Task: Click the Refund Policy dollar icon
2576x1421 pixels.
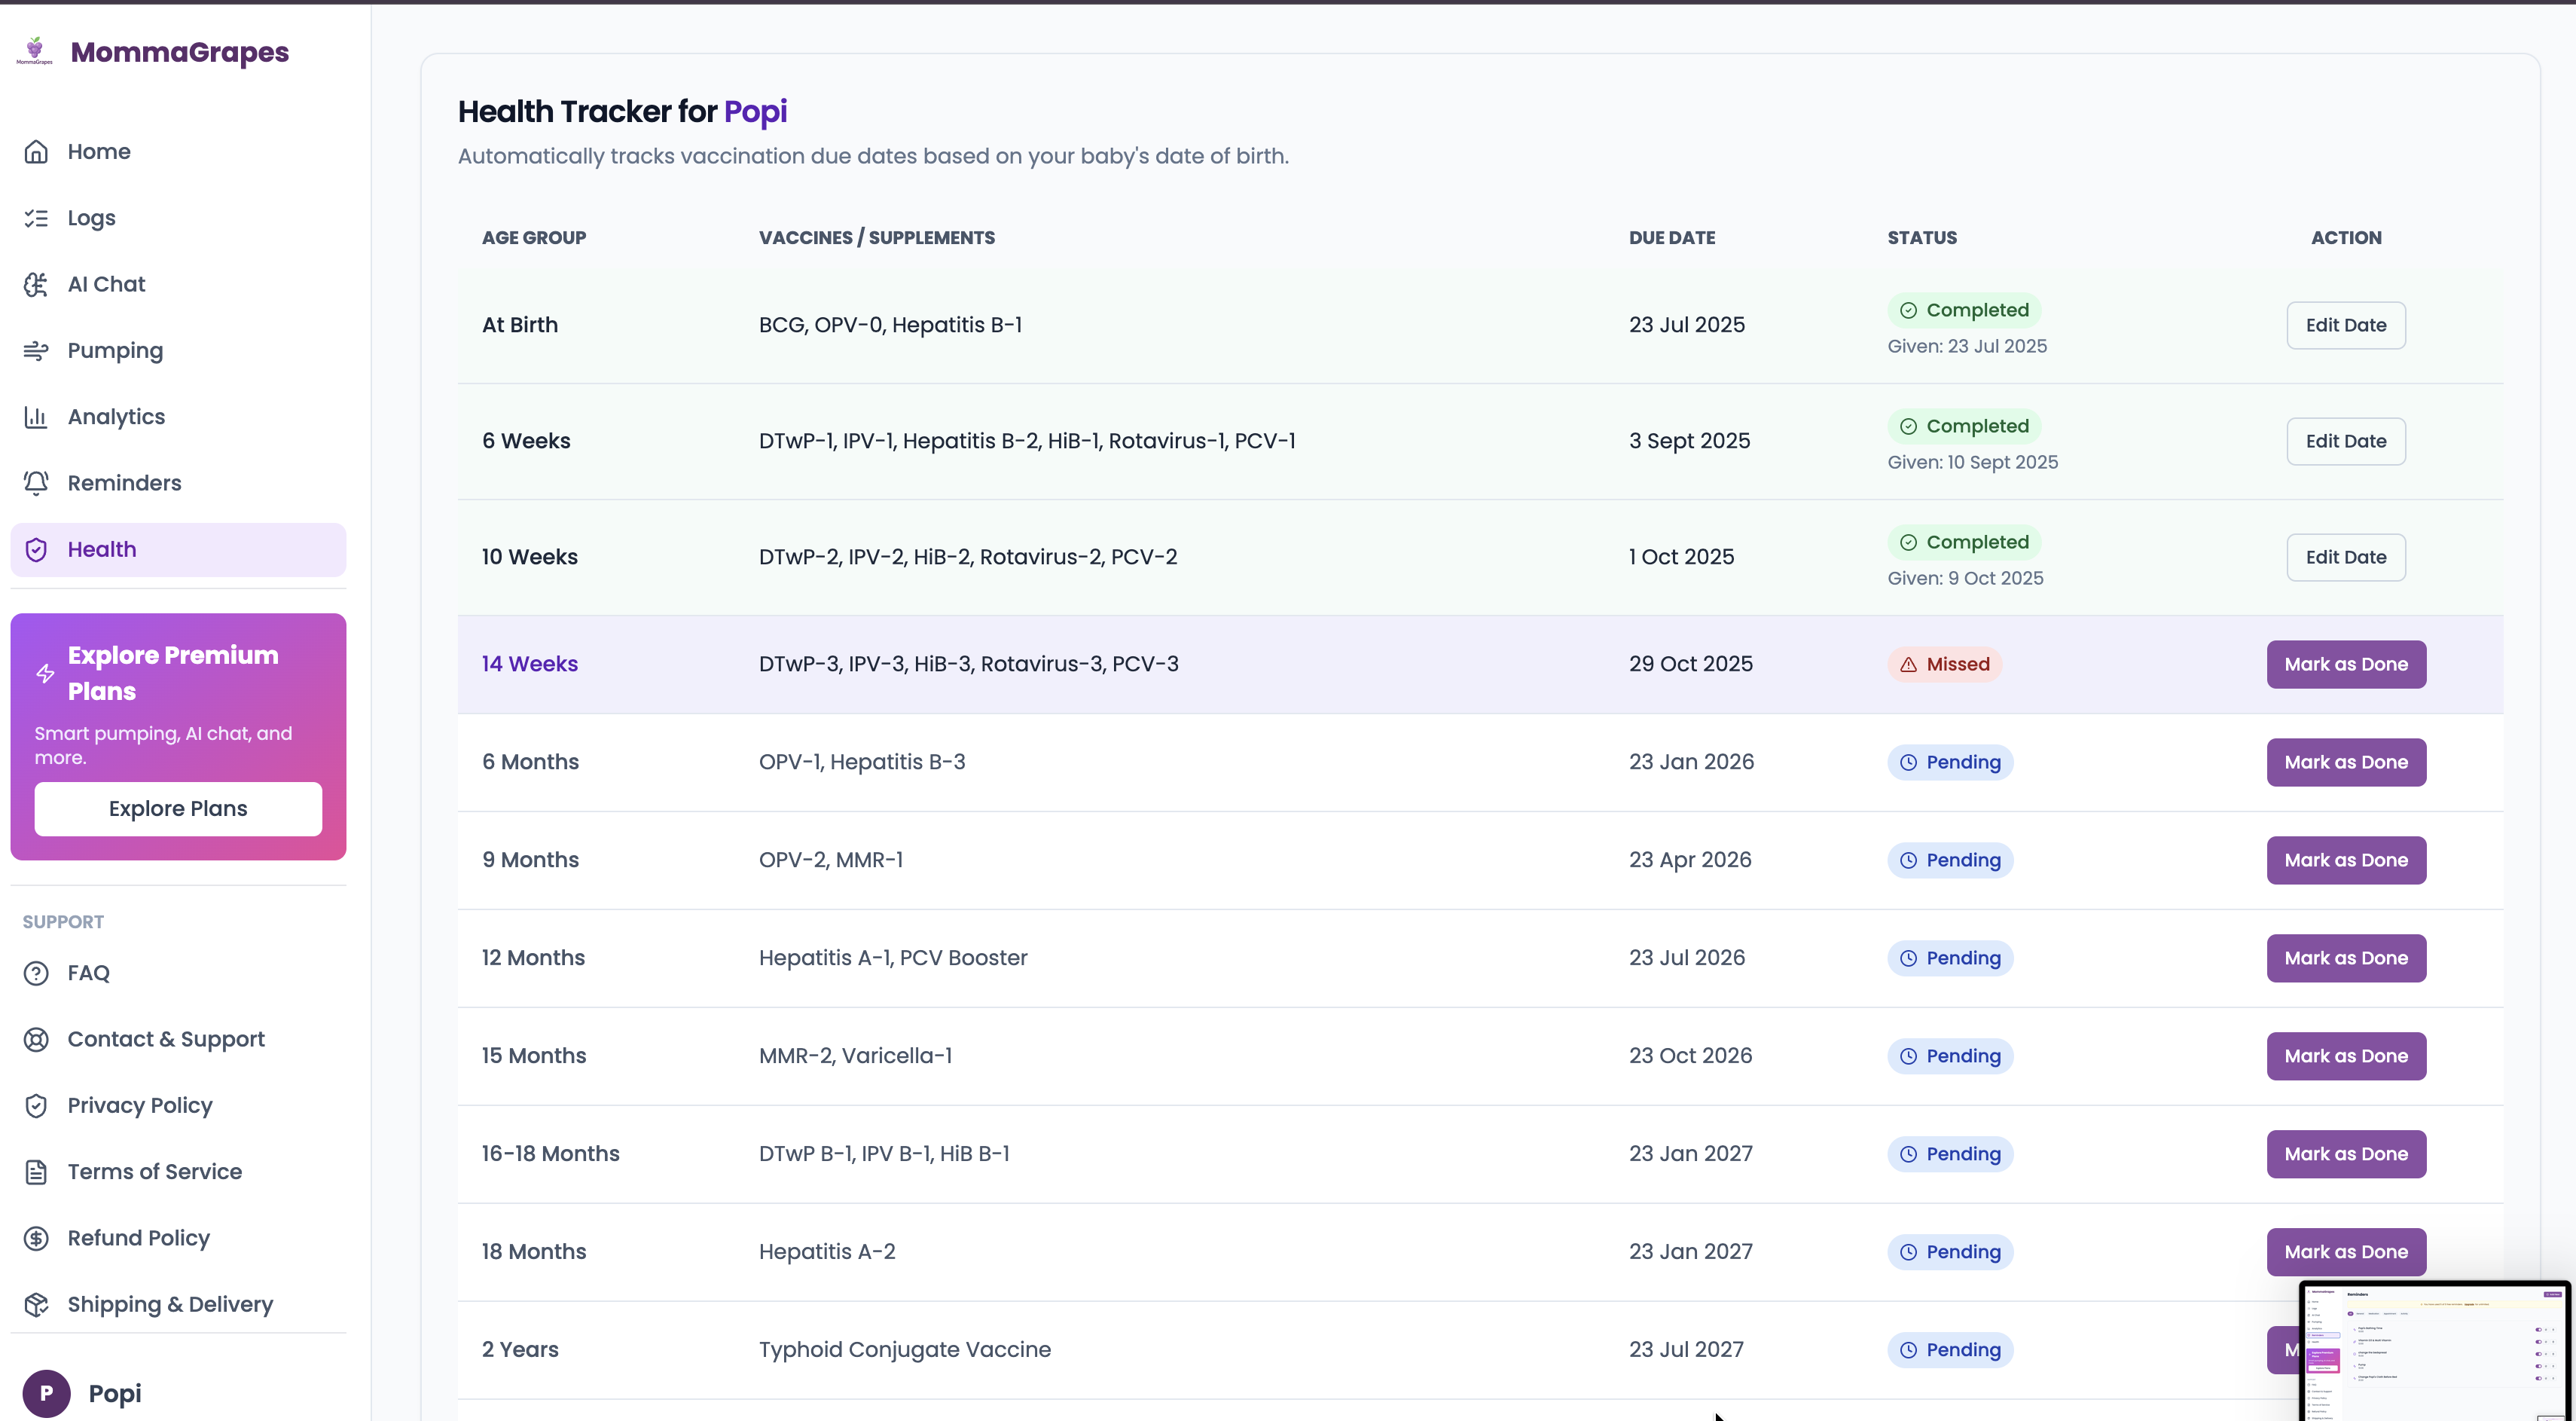Action: pos(36,1238)
